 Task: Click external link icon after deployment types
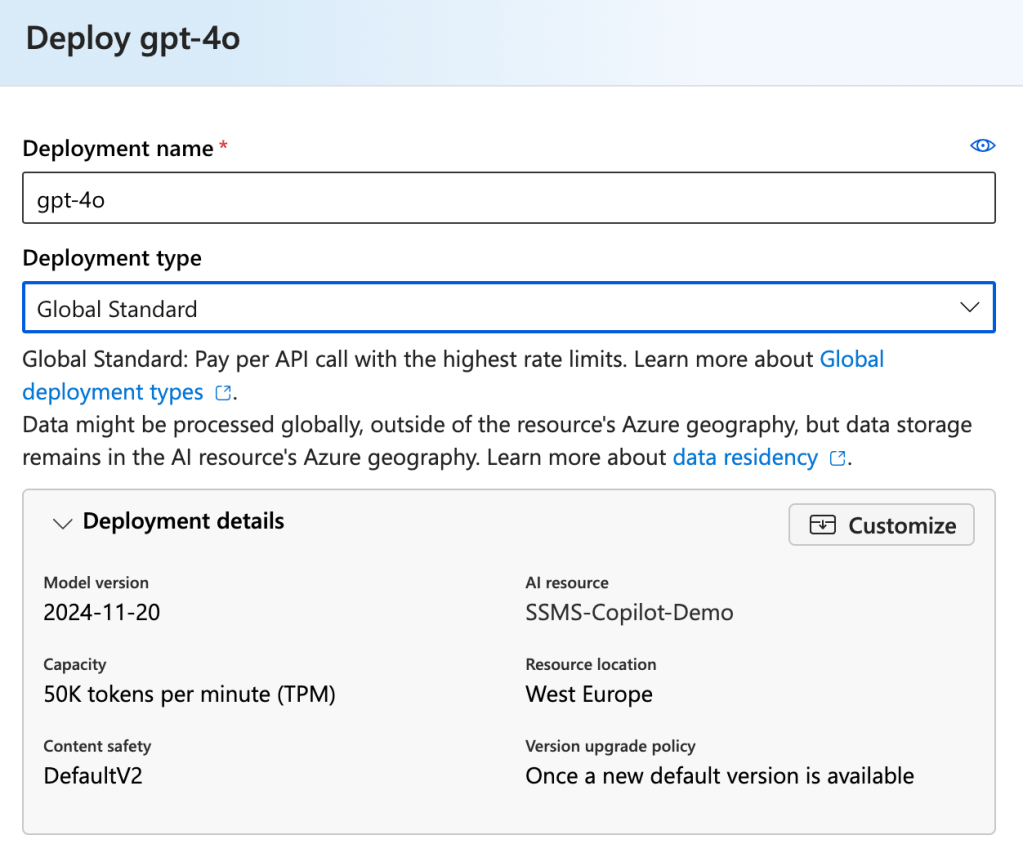tap(224, 392)
